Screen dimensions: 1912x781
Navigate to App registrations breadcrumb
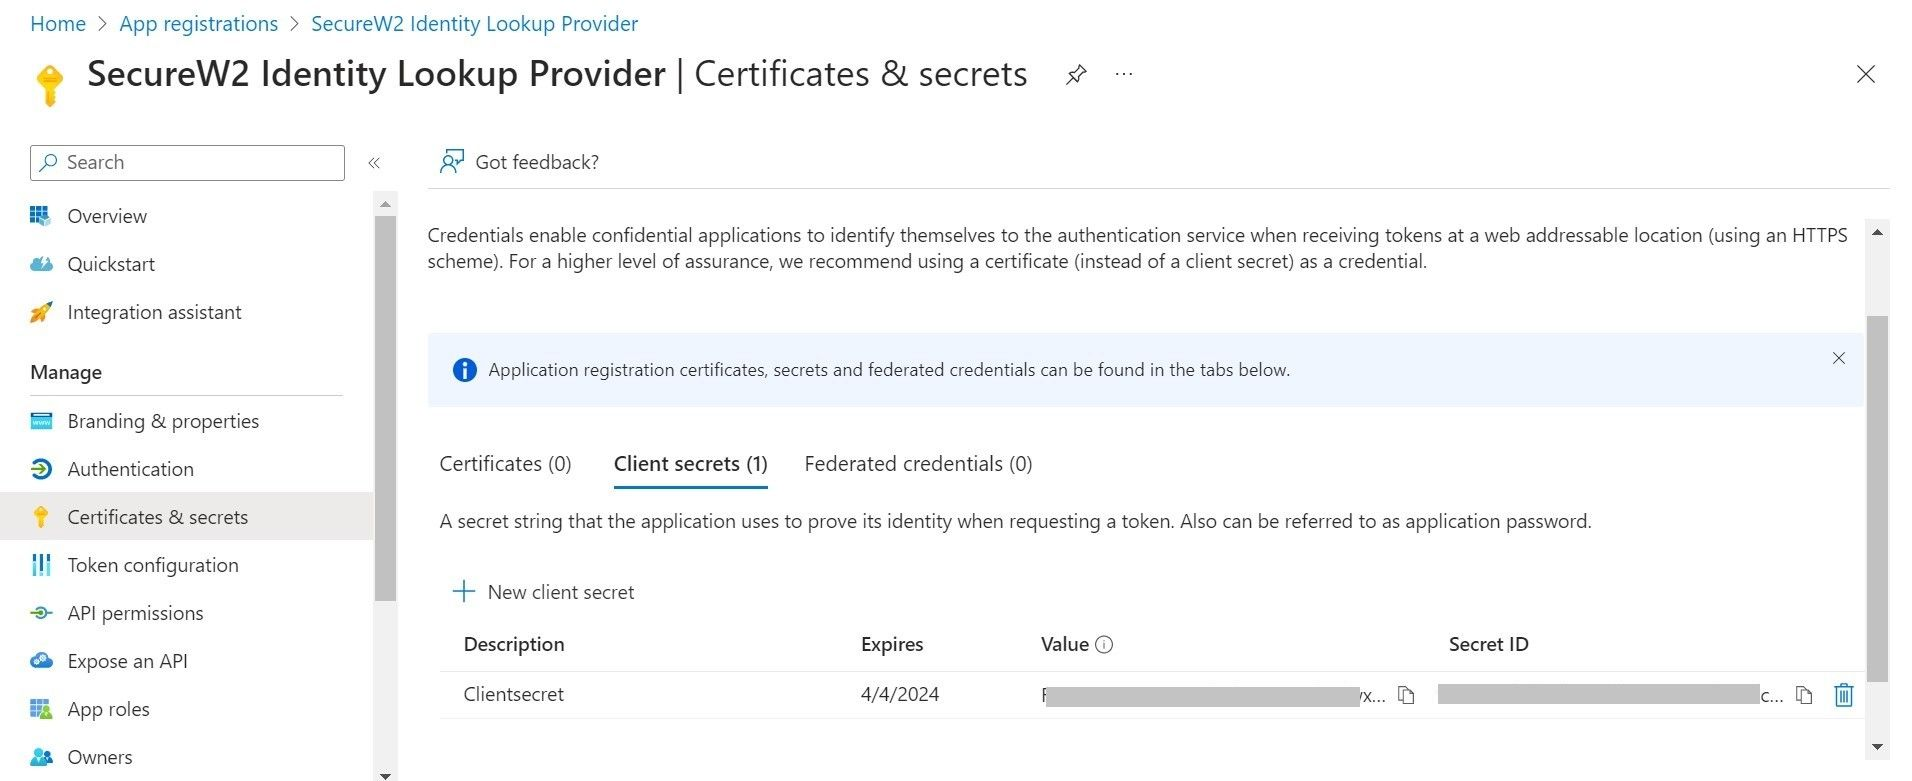pyautogui.click(x=198, y=24)
